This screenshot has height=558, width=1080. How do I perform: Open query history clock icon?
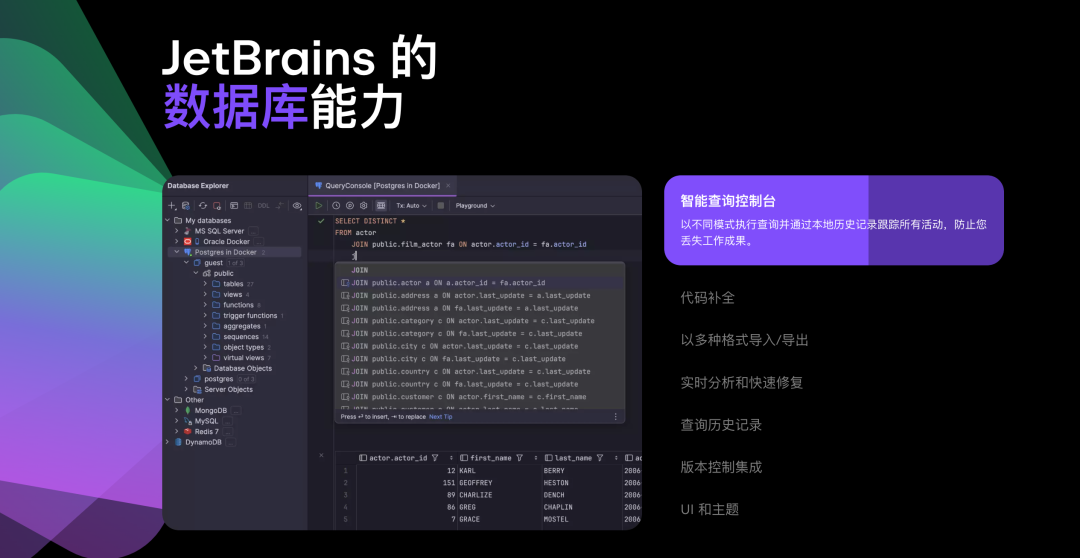tap(336, 205)
